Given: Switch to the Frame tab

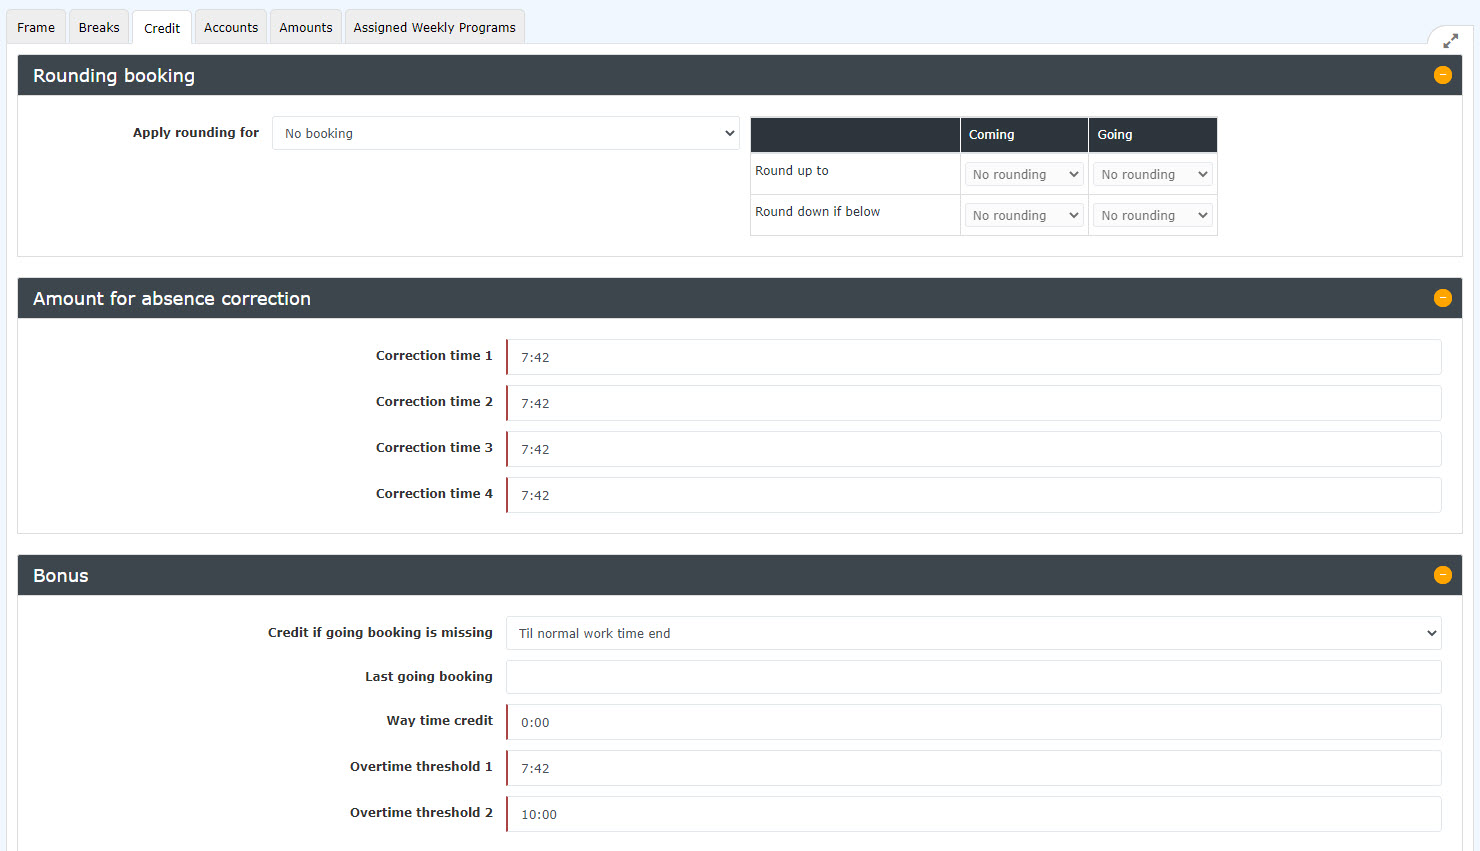Looking at the screenshot, I should pos(36,27).
